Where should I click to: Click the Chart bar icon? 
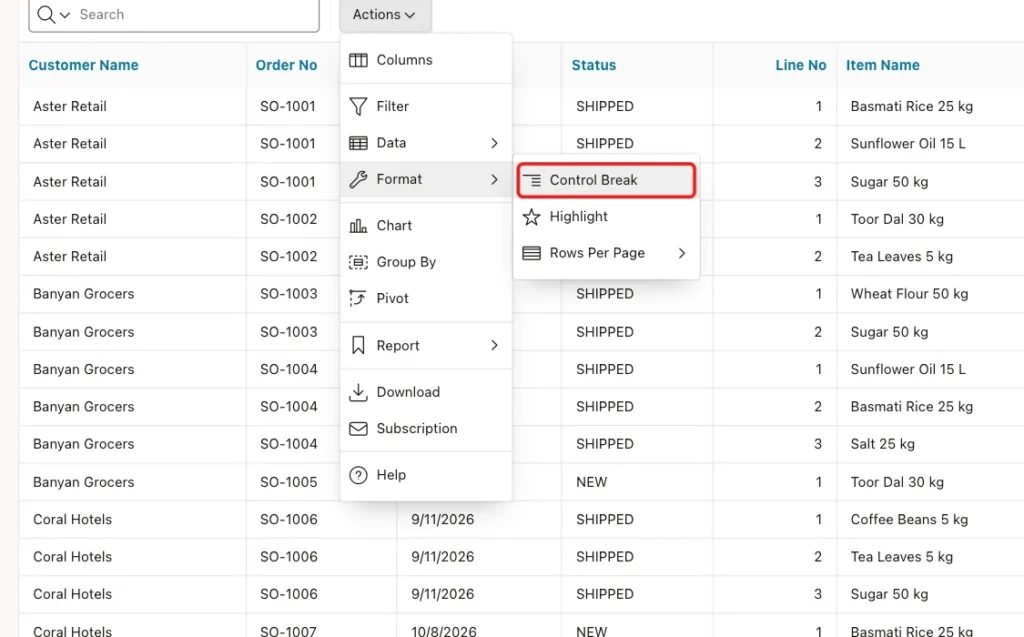click(x=358, y=226)
